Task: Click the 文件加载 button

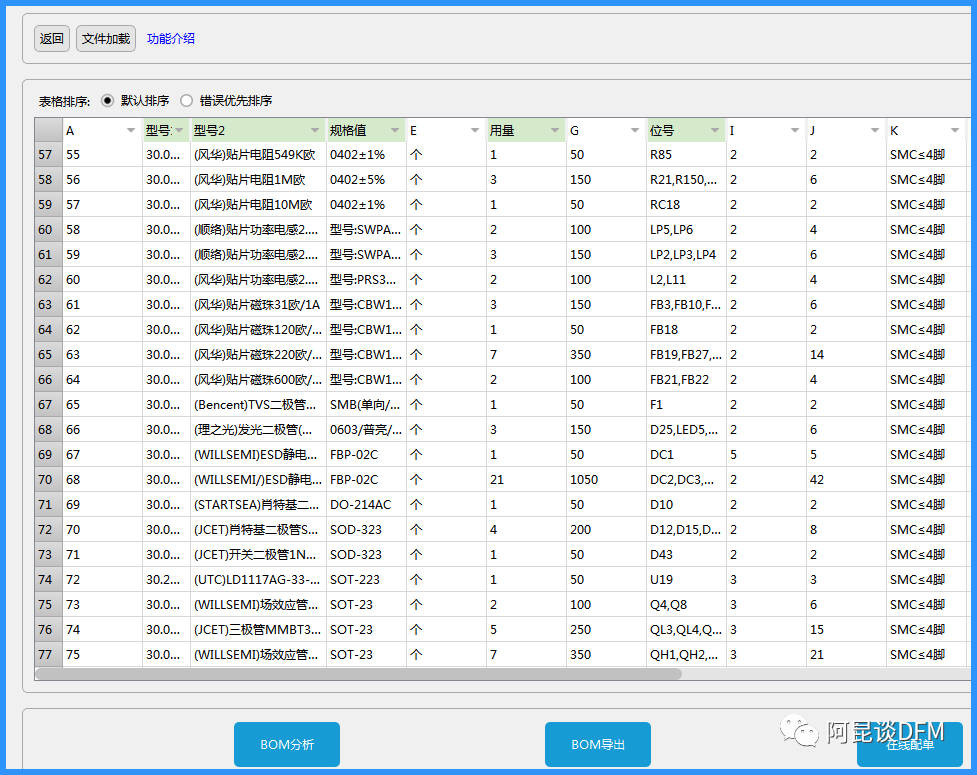Action: tap(106, 39)
